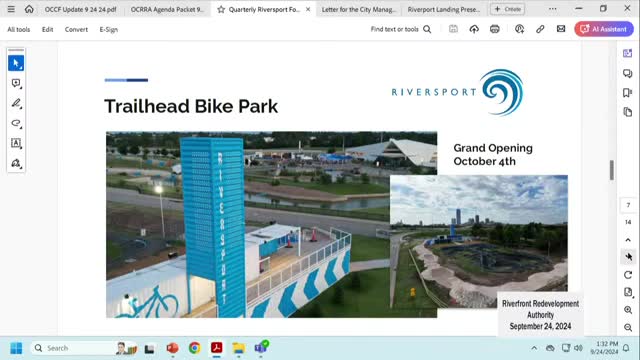Open the share with others icon
This screenshot has width=640, height=360.
(x=519, y=29)
